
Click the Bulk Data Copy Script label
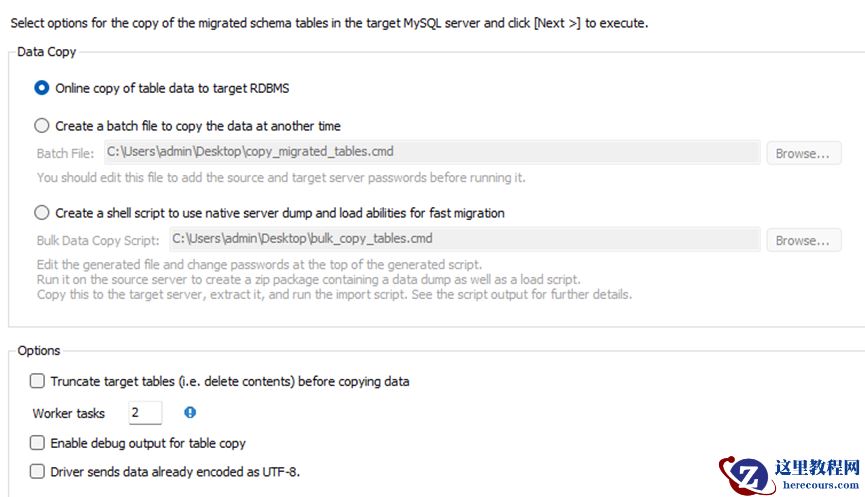click(98, 240)
